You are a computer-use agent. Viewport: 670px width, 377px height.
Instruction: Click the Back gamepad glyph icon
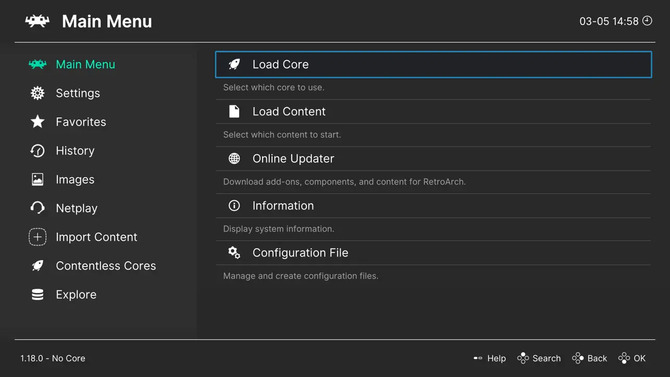(x=578, y=358)
